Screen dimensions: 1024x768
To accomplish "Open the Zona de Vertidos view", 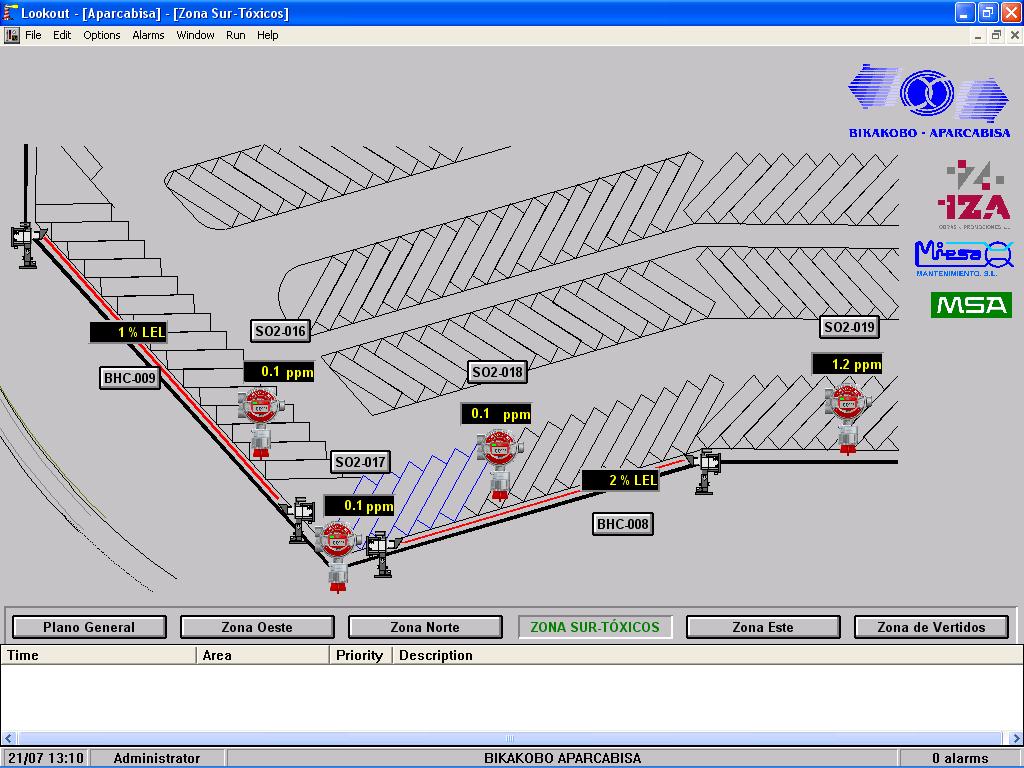I will tap(931, 627).
